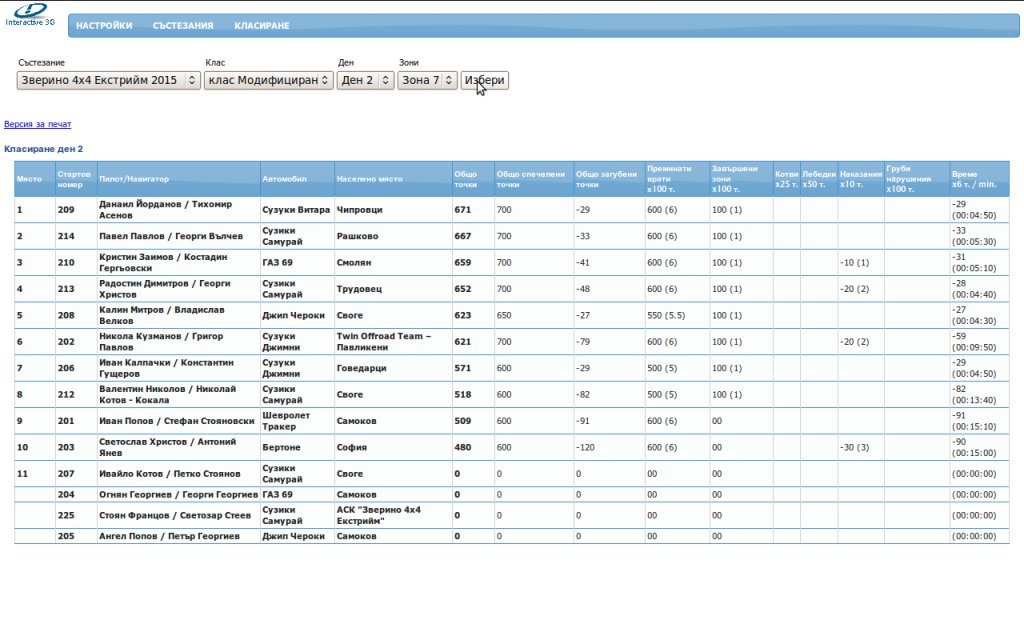Image resolution: width=1024 pixels, height=640 pixels.
Task: Open the НАСТРОЙКИ menu
Action: tap(104, 26)
